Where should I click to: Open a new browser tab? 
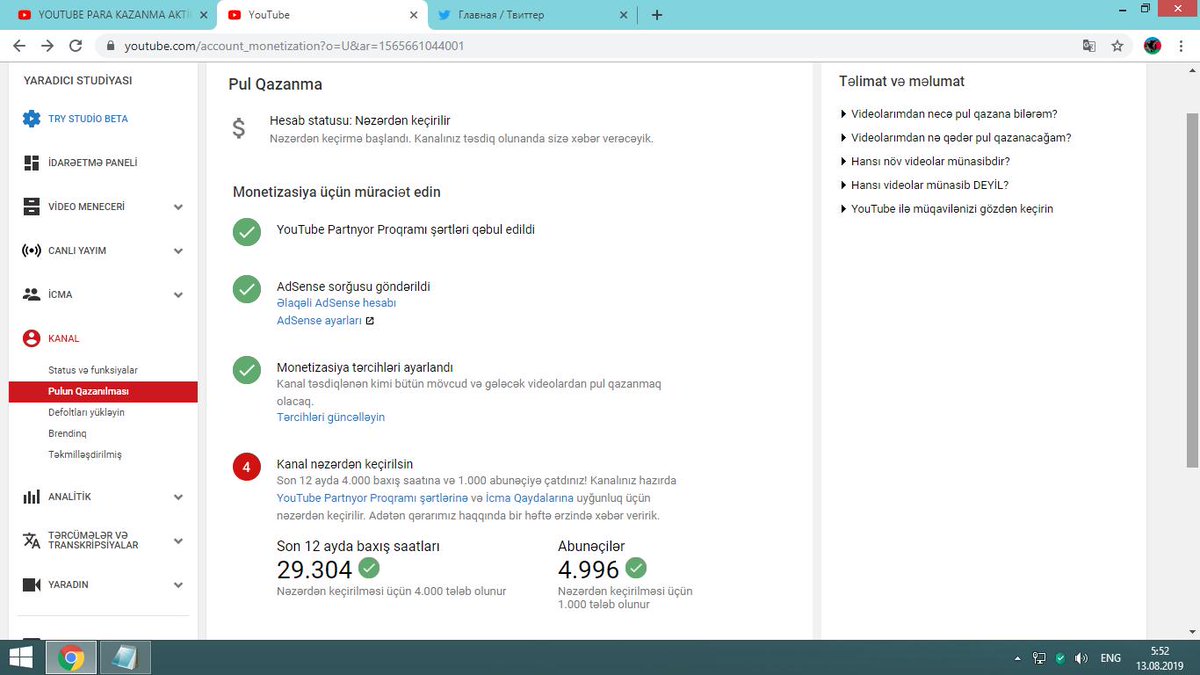point(657,15)
